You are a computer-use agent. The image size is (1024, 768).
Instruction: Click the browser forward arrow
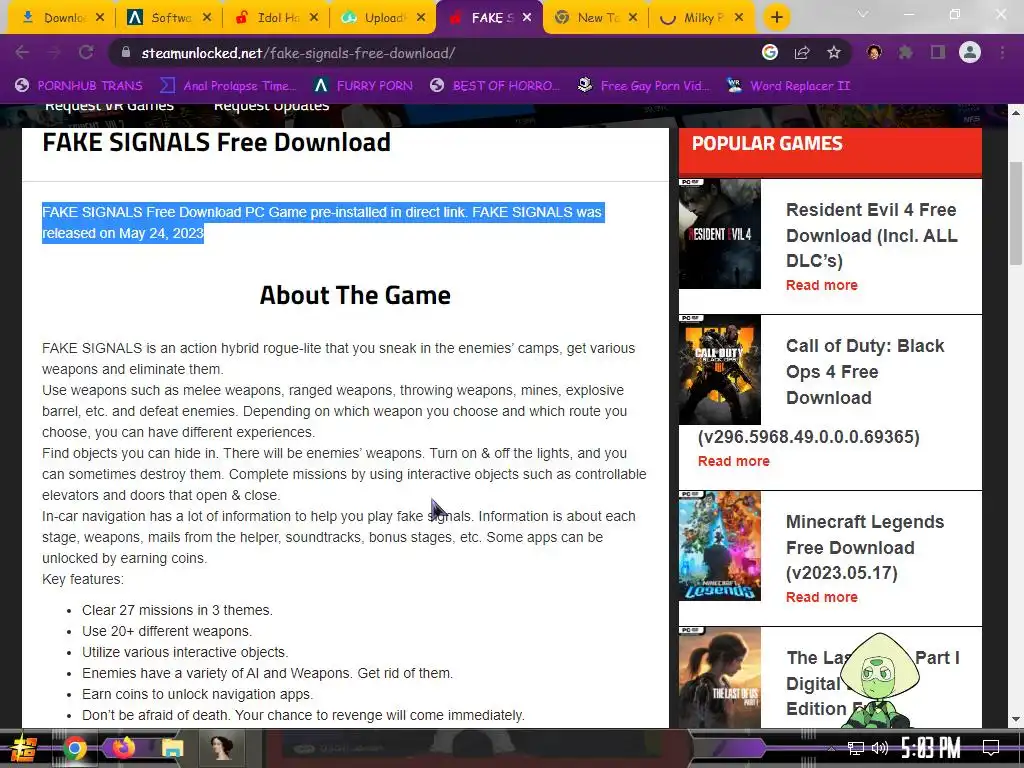pyautogui.click(x=54, y=52)
